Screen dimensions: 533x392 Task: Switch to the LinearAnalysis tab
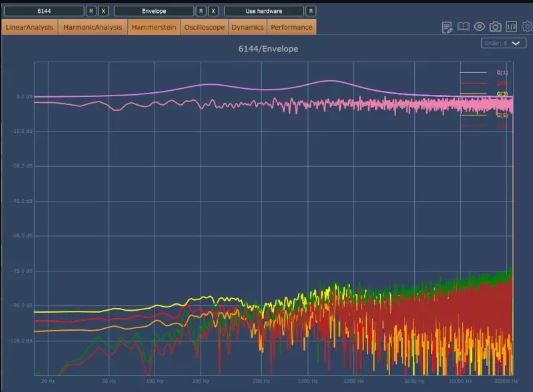(30, 27)
